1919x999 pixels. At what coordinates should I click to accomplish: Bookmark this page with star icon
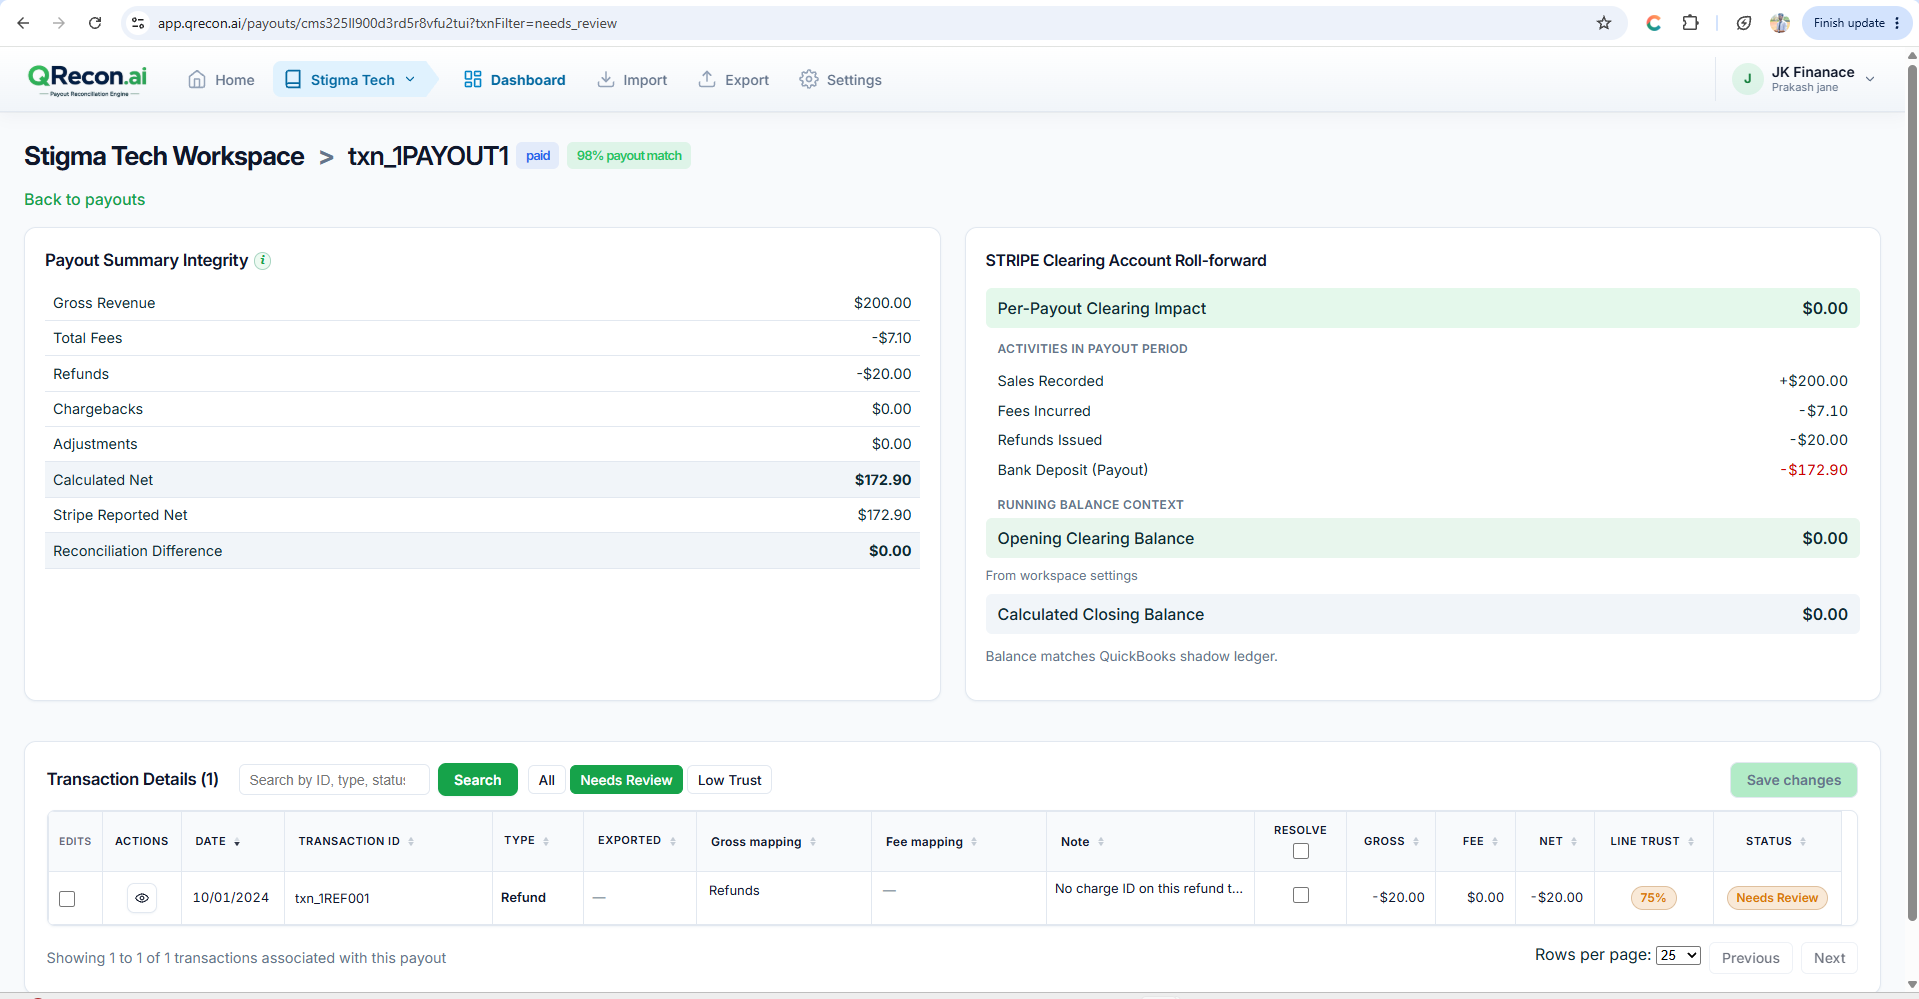(x=1604, y=23)
